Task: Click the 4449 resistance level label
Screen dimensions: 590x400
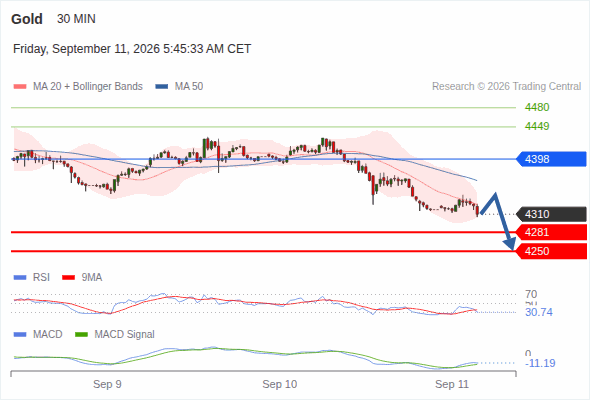Action: (x=537, y=126)
